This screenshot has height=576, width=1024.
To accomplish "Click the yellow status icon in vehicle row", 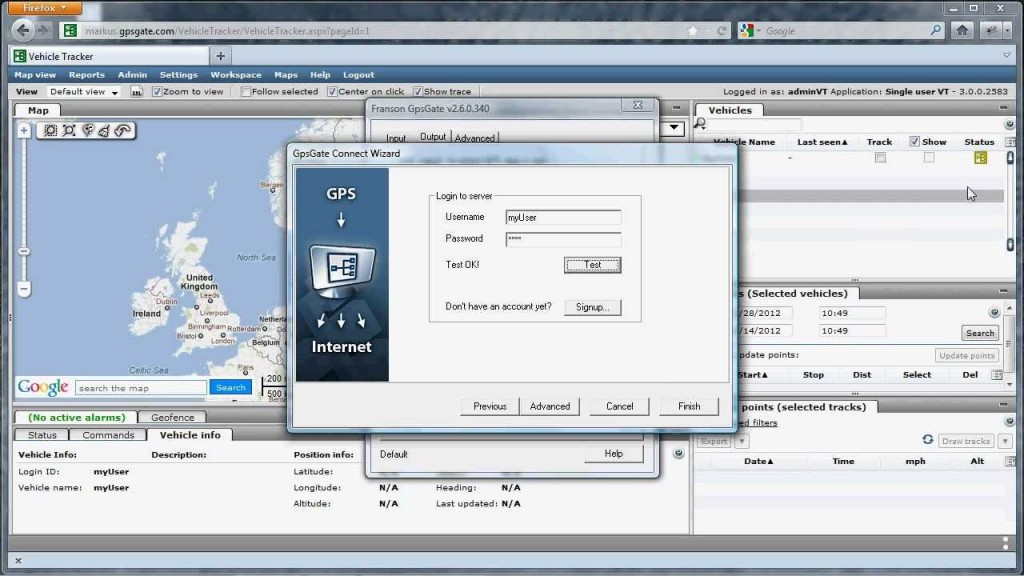I will [x=980, y=157].
